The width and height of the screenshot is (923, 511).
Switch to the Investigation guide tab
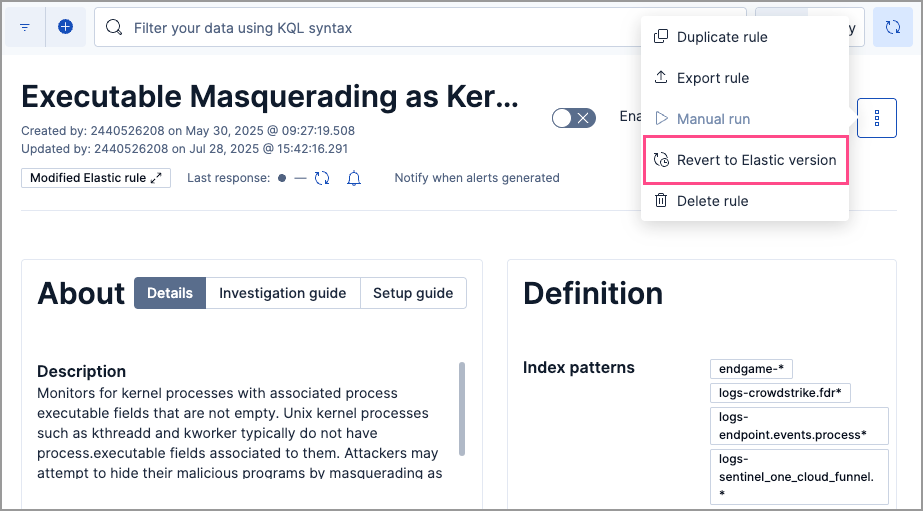pyautogui.click(x=283, y=293)
